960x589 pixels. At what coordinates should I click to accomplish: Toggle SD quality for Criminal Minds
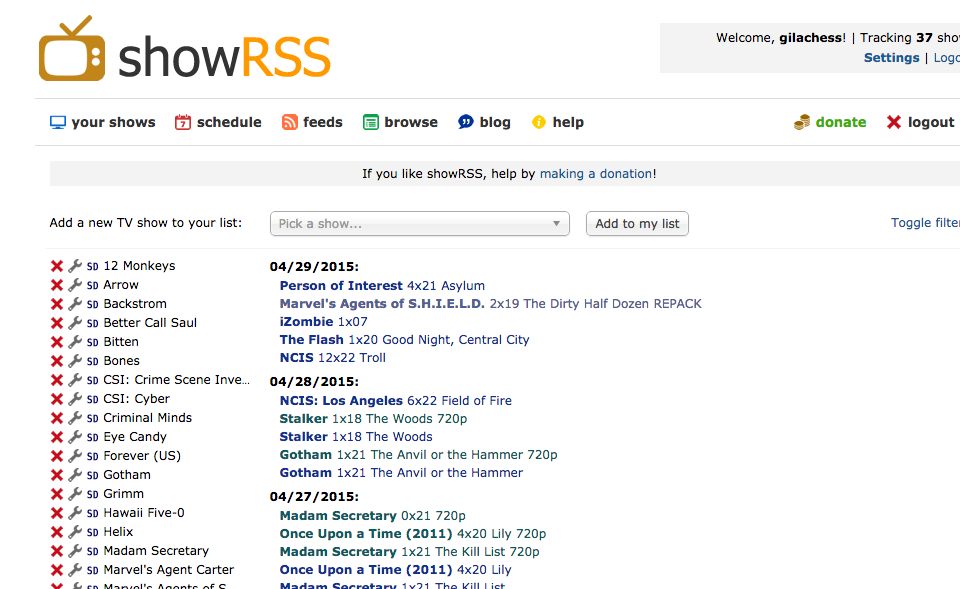(92, 418)
